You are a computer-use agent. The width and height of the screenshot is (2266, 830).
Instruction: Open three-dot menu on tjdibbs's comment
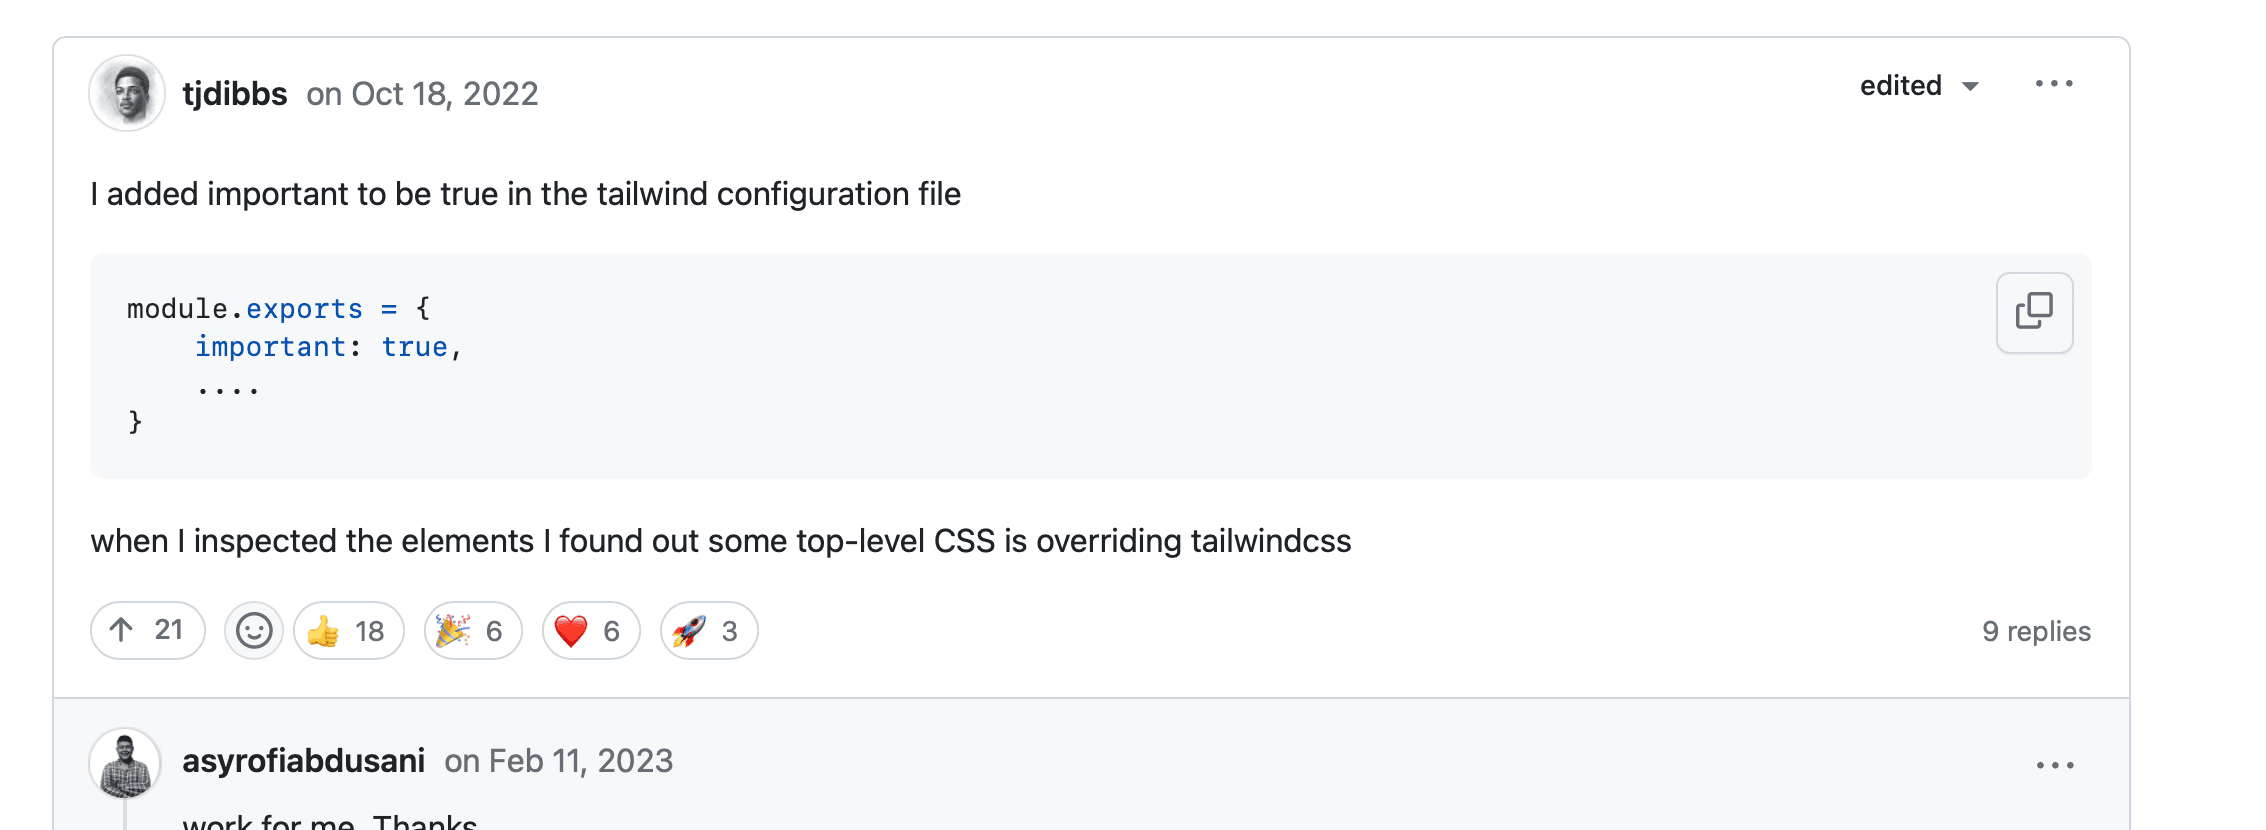click(2054, 84)
